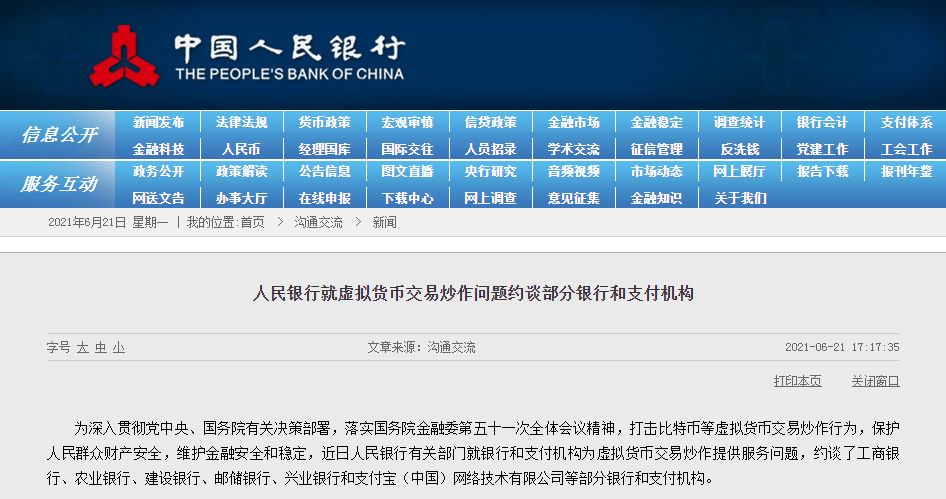Open 意见征集 link
Image resolution: width=946 pixels, height=499 pixels.
(574, 198)
